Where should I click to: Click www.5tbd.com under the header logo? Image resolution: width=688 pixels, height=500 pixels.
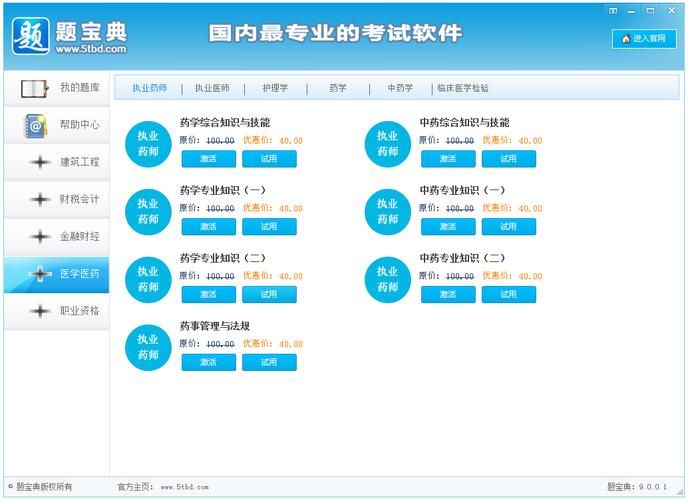point(91,49)
